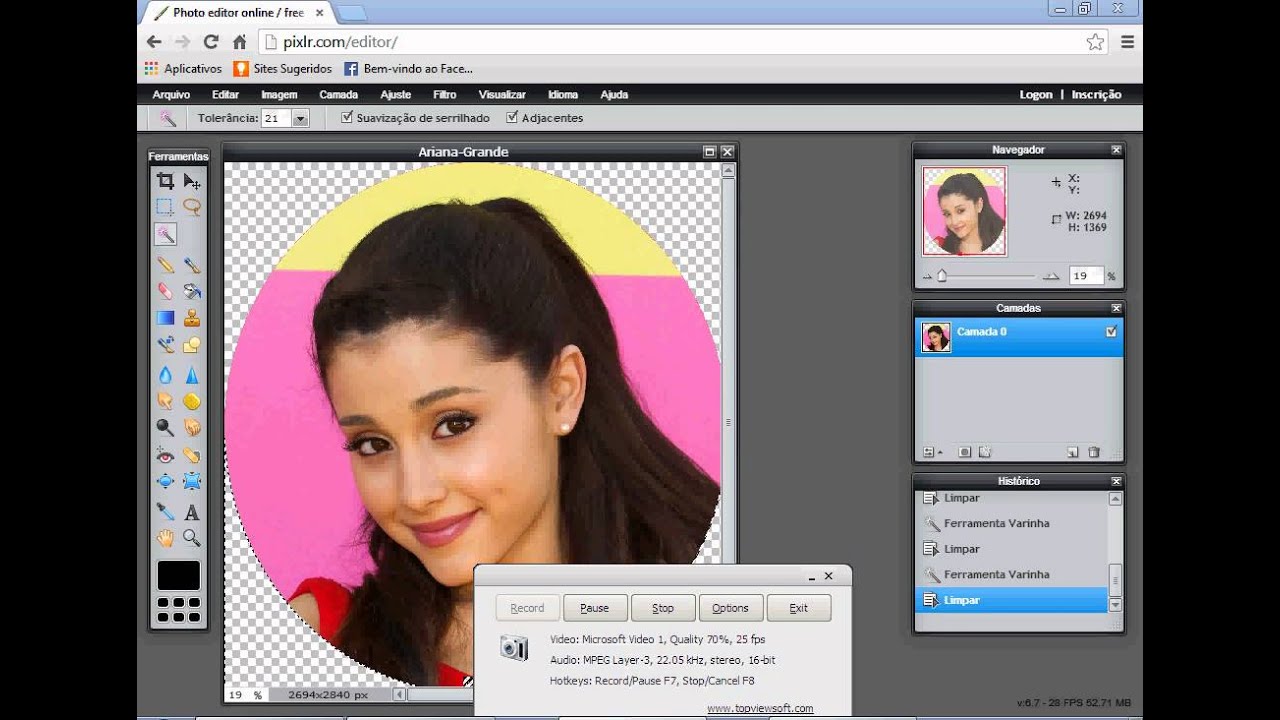Screen dimensions: 1280x720
Task: Select the Brush tool
Action: tap(192, 265)
